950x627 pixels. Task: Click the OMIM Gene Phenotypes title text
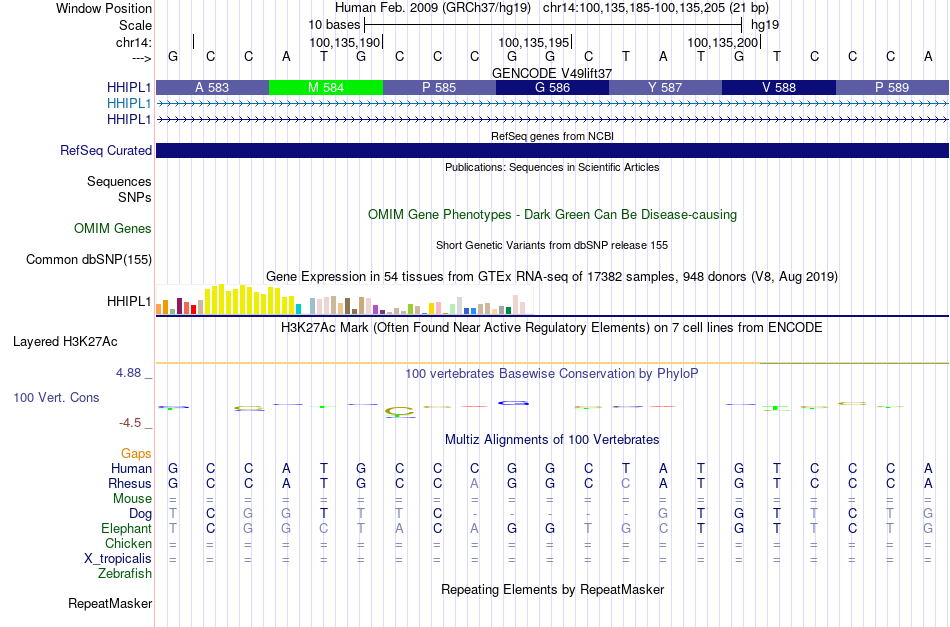click(x=553, y=214)
